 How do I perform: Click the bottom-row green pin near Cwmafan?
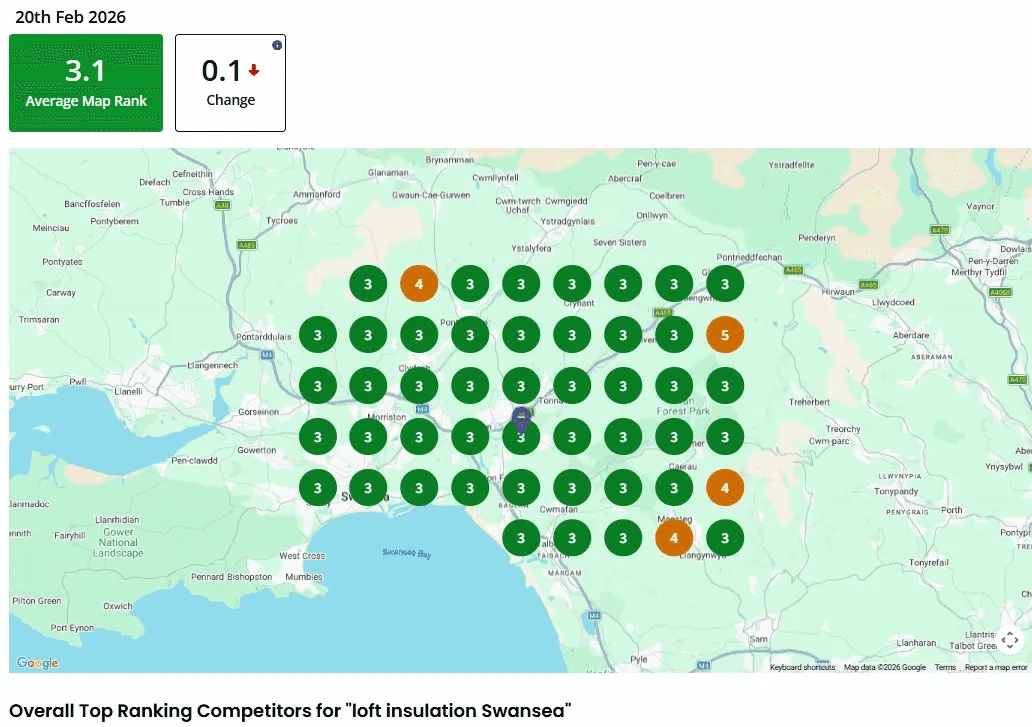click(572, 537)
